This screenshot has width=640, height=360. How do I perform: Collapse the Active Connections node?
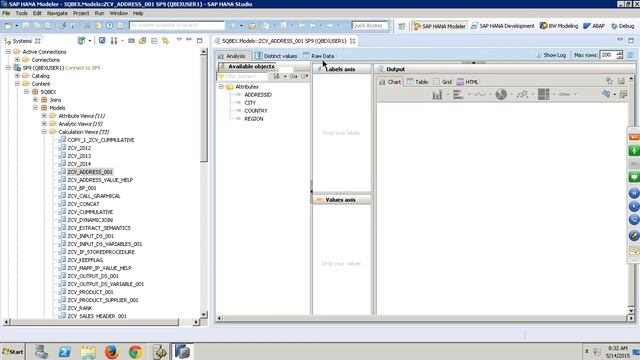click(8, 52)
